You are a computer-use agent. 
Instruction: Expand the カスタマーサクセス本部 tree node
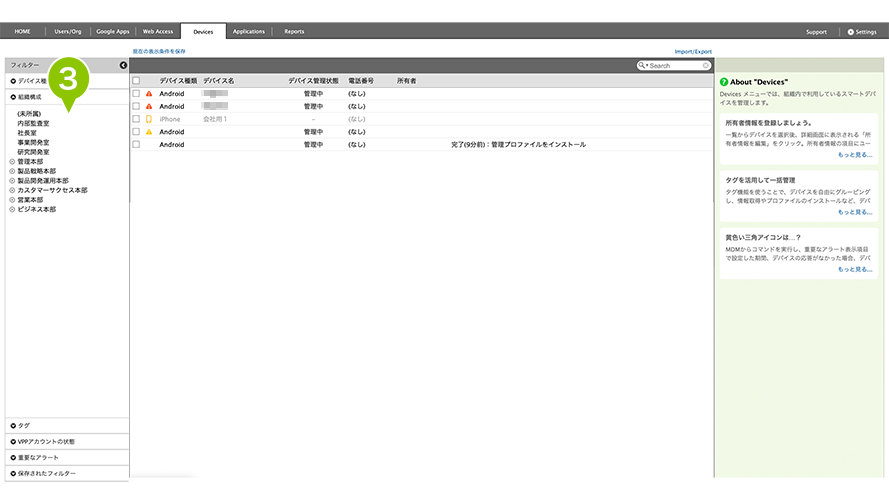12,190
